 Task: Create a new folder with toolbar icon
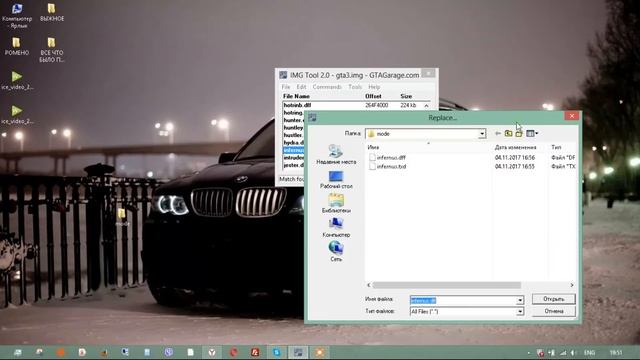click(519, 133)
